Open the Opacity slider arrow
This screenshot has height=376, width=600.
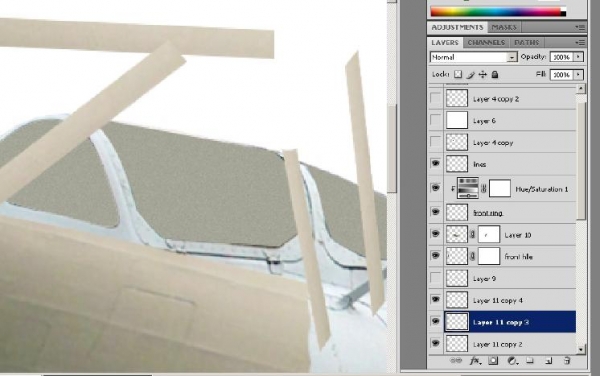coord(579,57)
